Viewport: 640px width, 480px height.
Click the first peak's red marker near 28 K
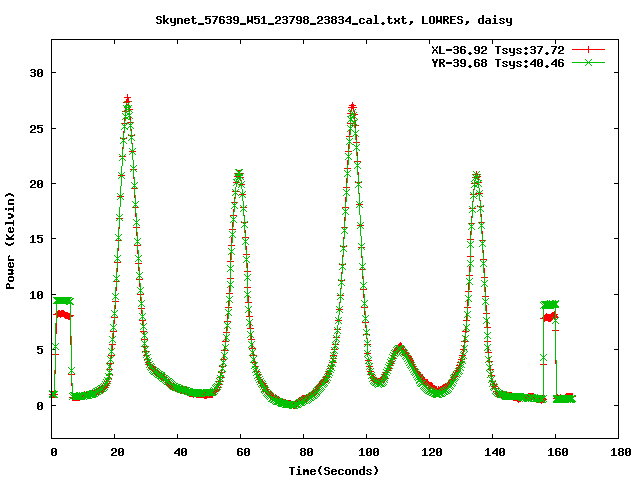point(128,98)
